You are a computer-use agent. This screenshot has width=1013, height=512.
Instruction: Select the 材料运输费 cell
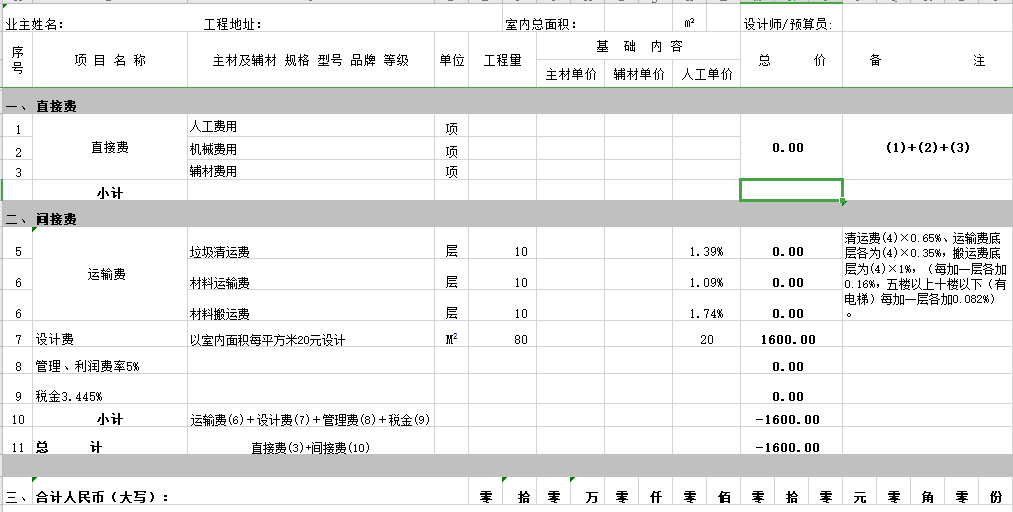point(310,283)
